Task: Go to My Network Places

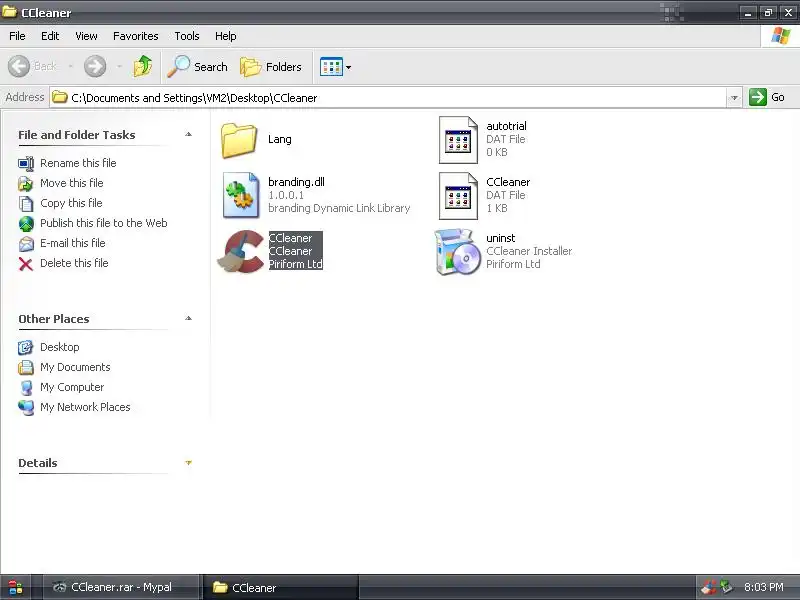Action: [85, 407]
